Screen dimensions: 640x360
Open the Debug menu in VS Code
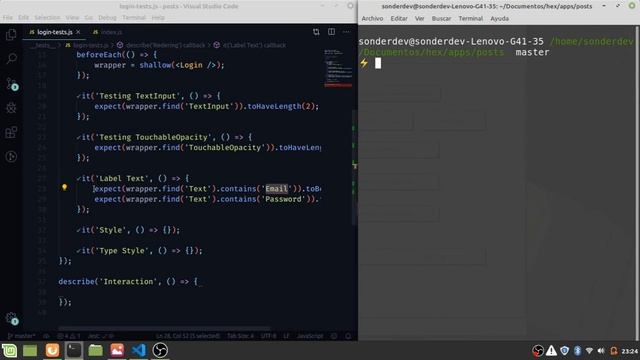click(x=107, y=18)
